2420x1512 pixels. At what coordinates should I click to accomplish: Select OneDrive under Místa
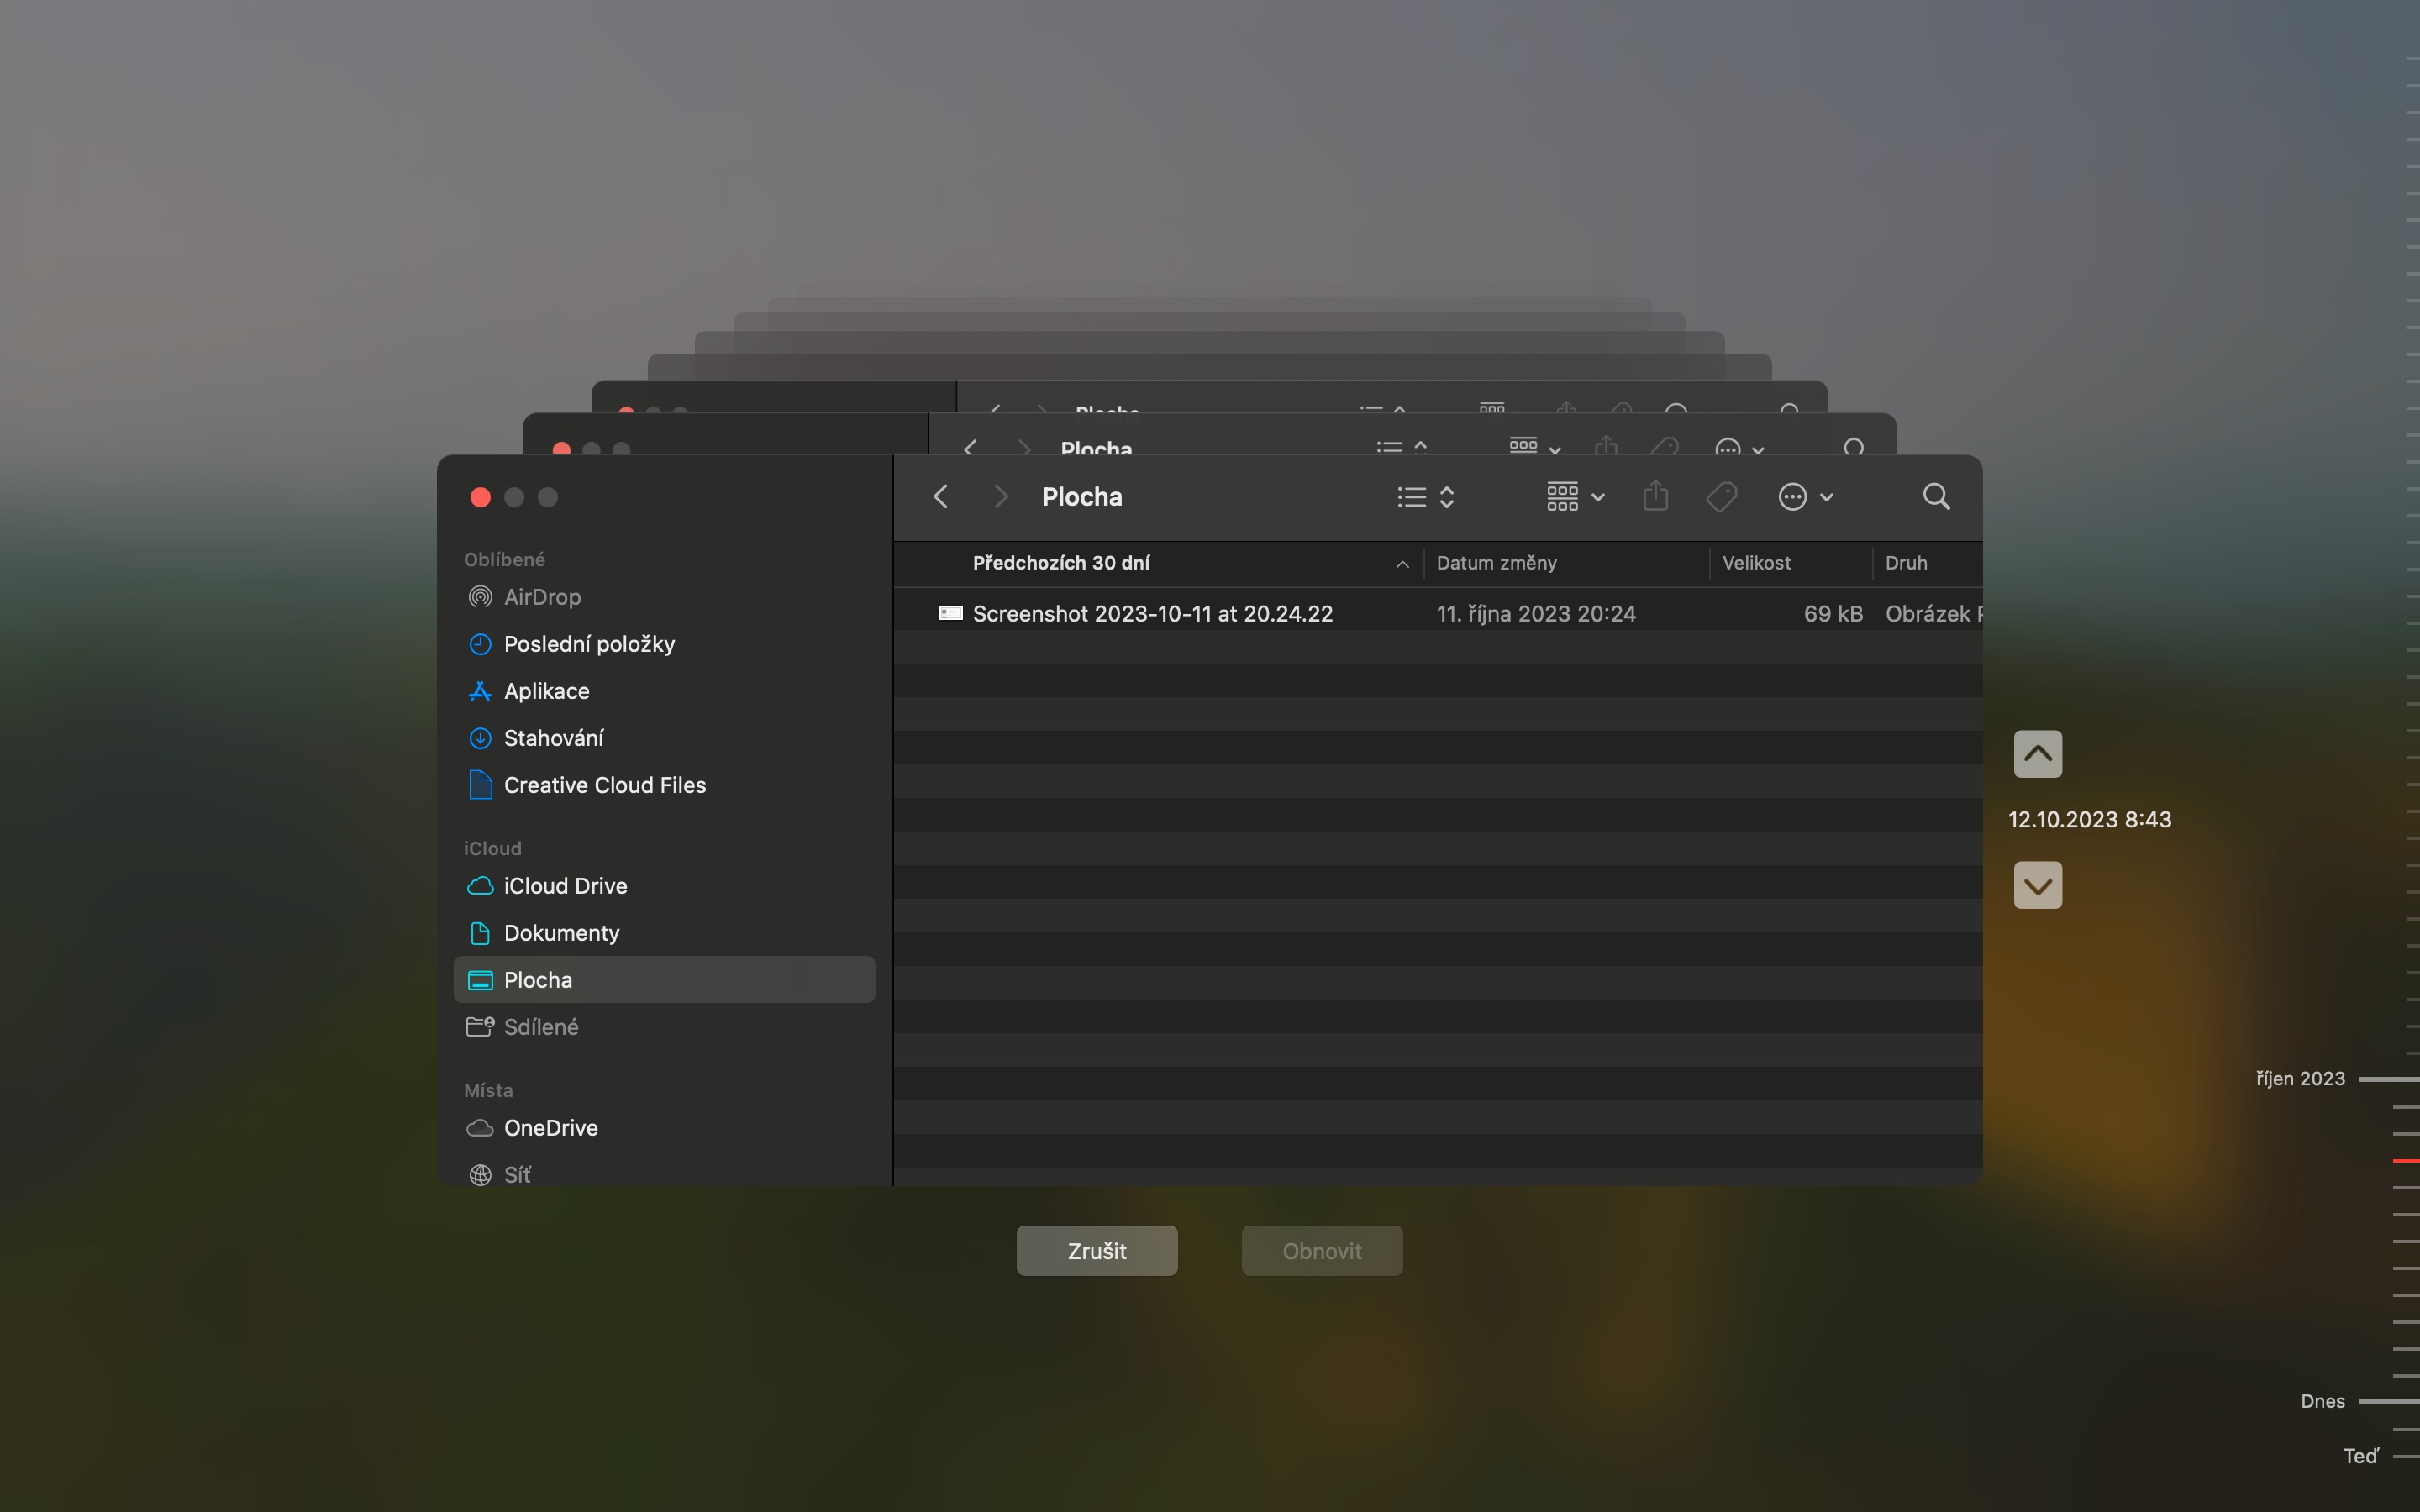coord(551,1127)
